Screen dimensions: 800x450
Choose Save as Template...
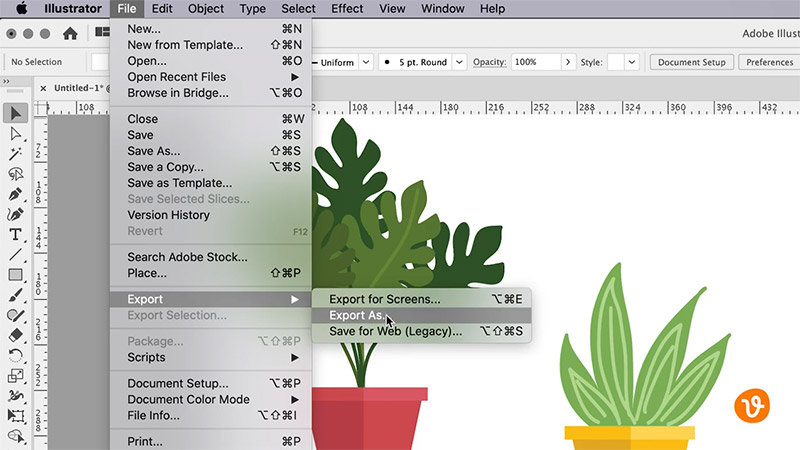click(211, 183)
